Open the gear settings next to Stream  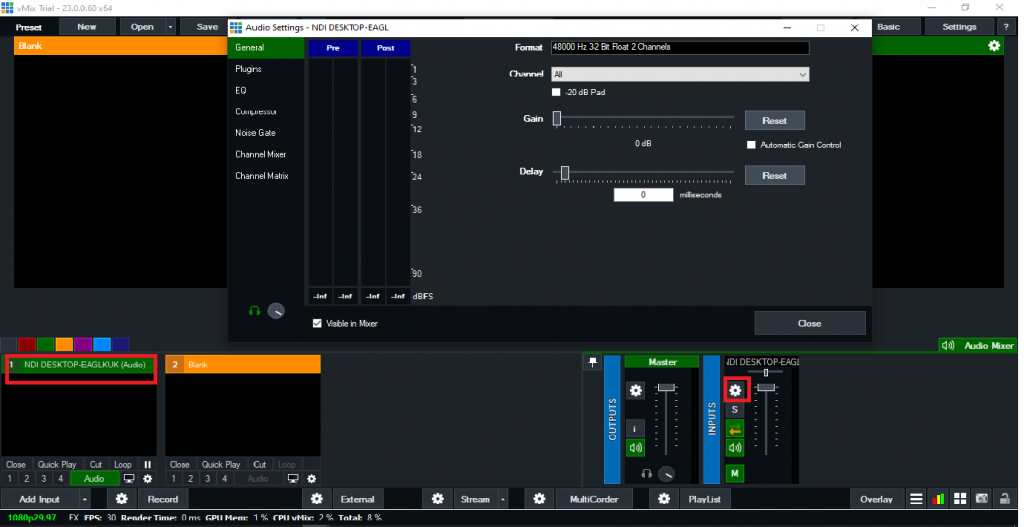(438, 499)
